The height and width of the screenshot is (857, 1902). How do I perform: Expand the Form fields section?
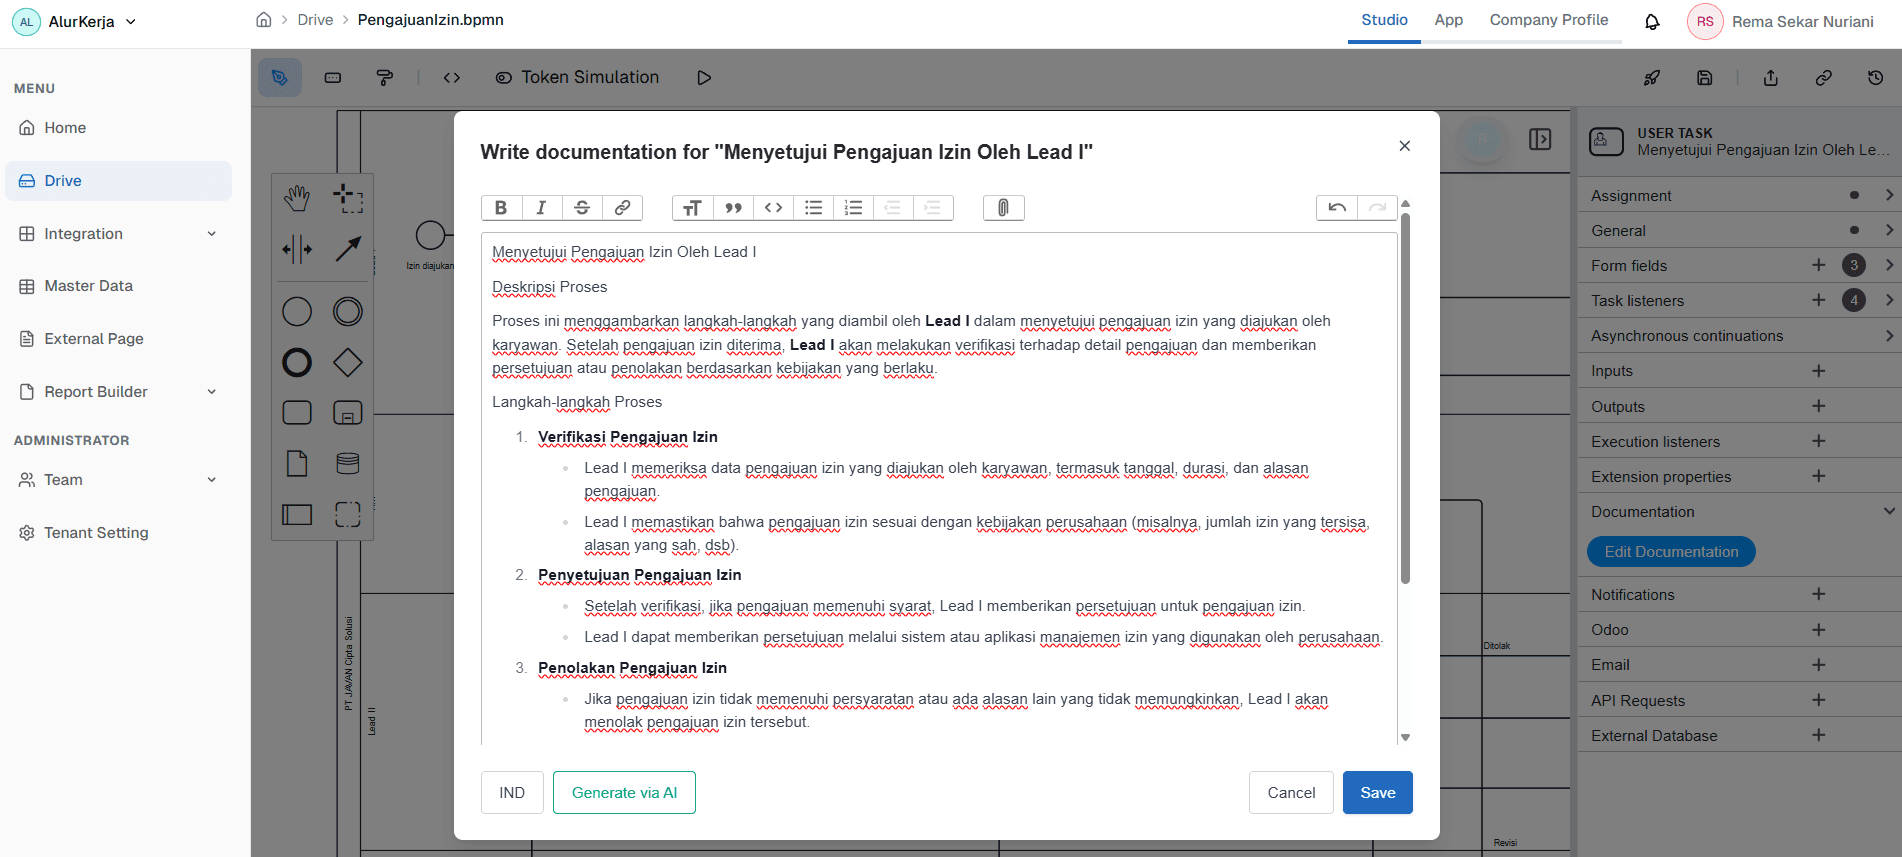point(1889,265)
